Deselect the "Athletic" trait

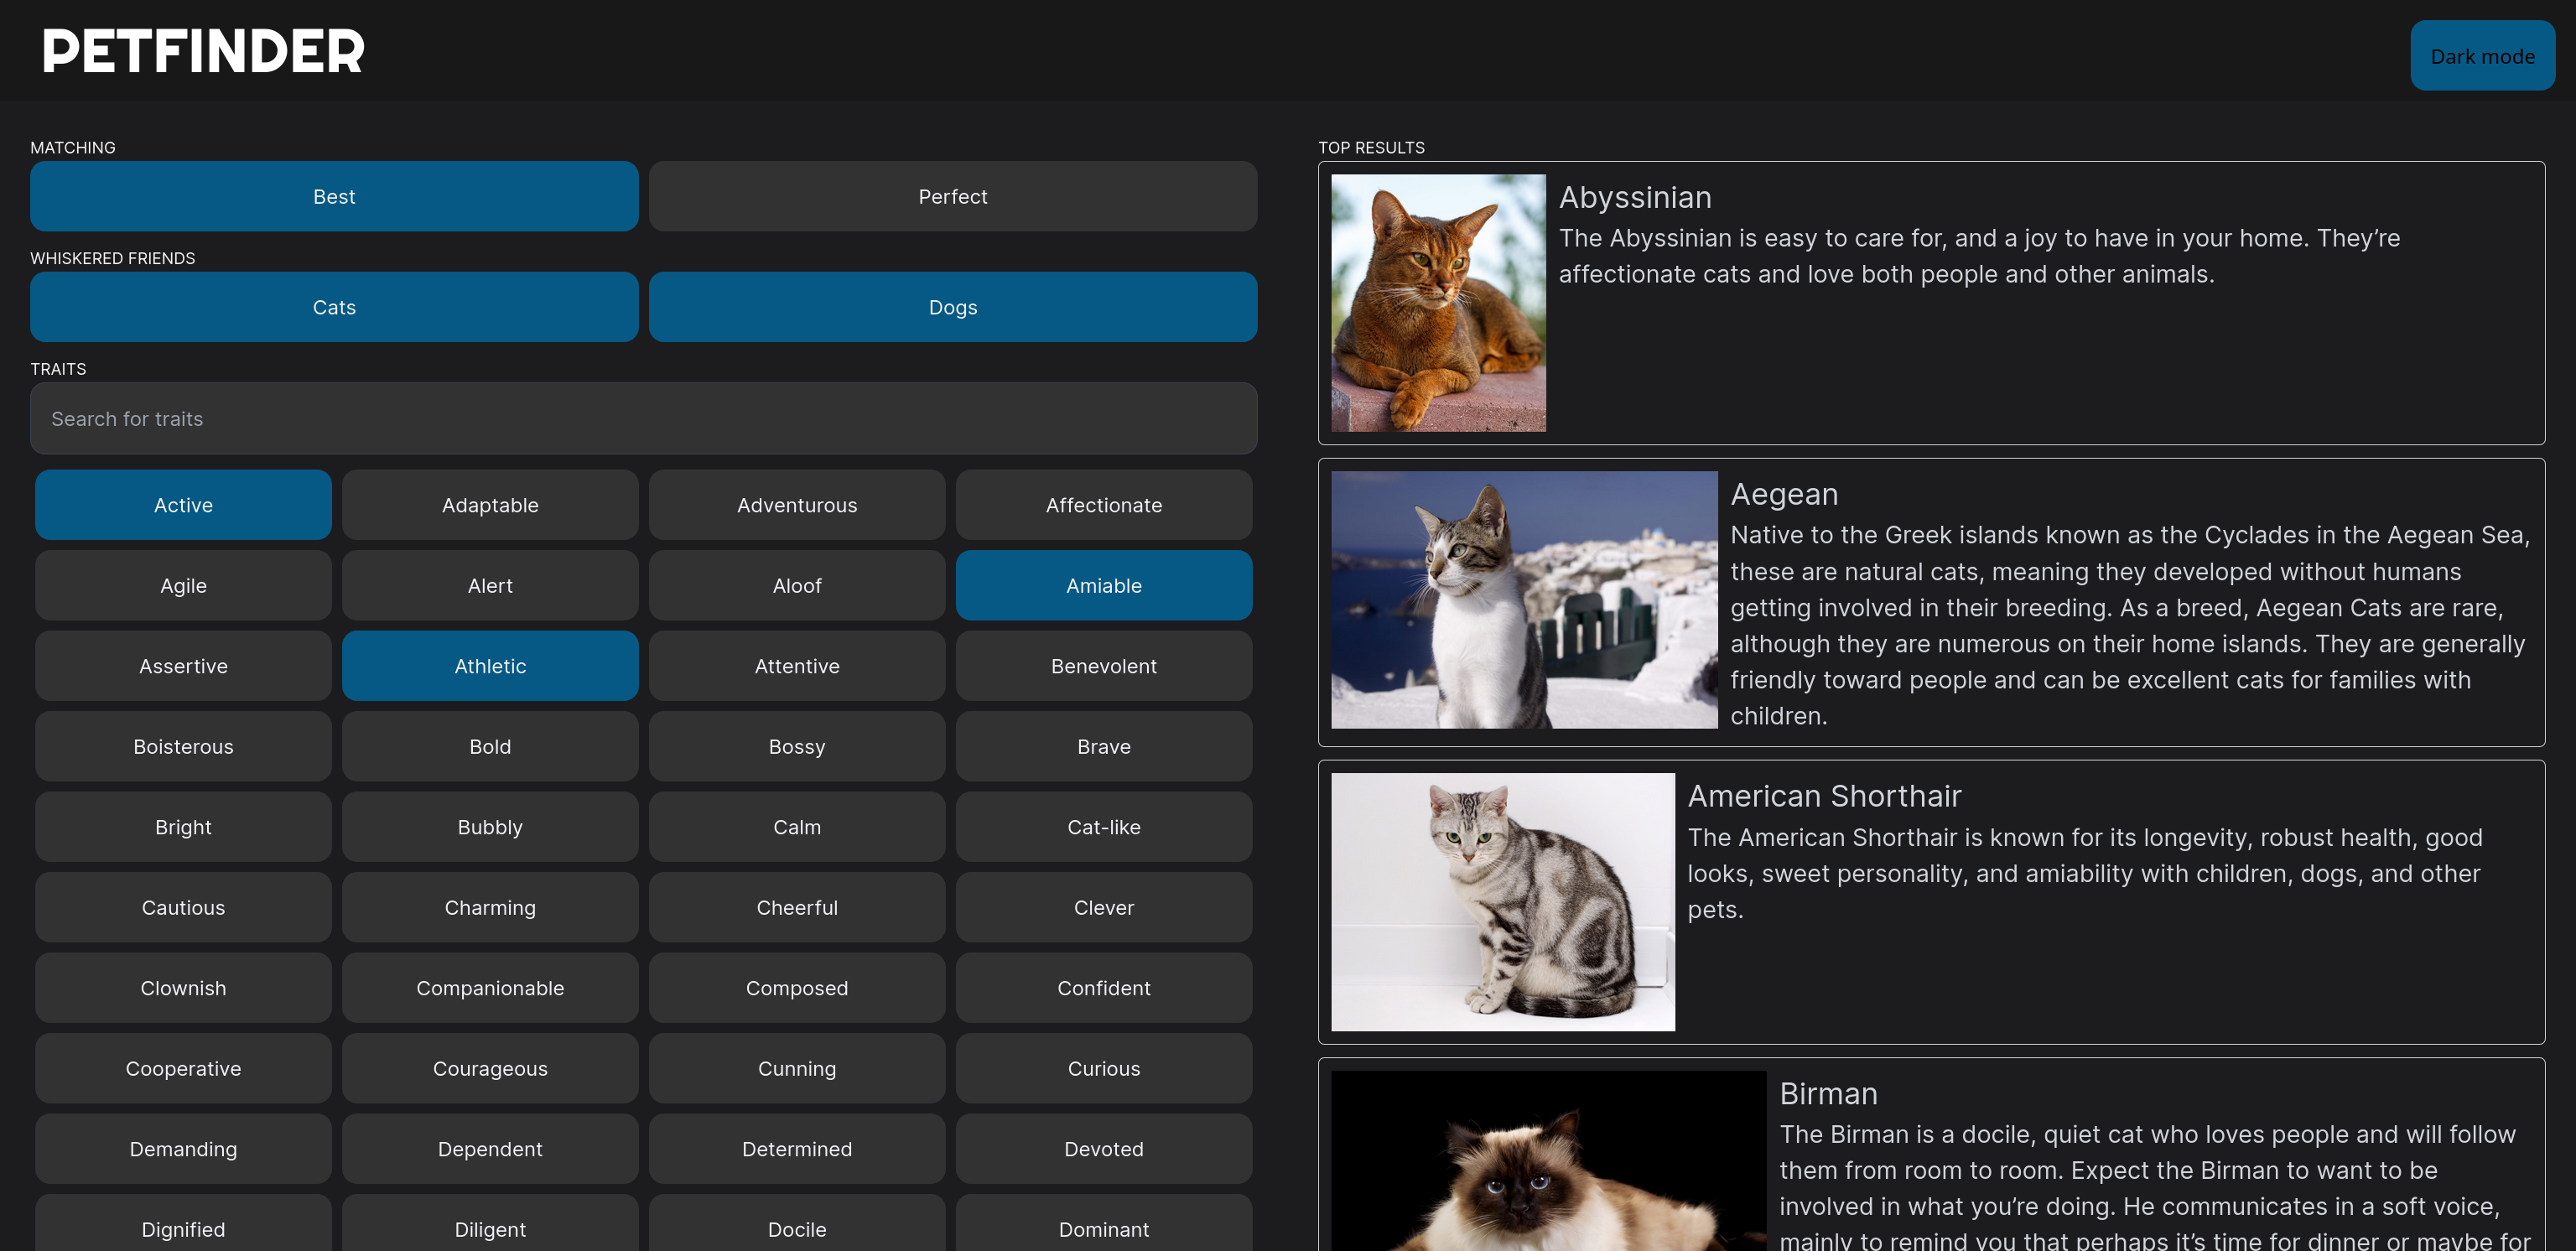[490, 666]
